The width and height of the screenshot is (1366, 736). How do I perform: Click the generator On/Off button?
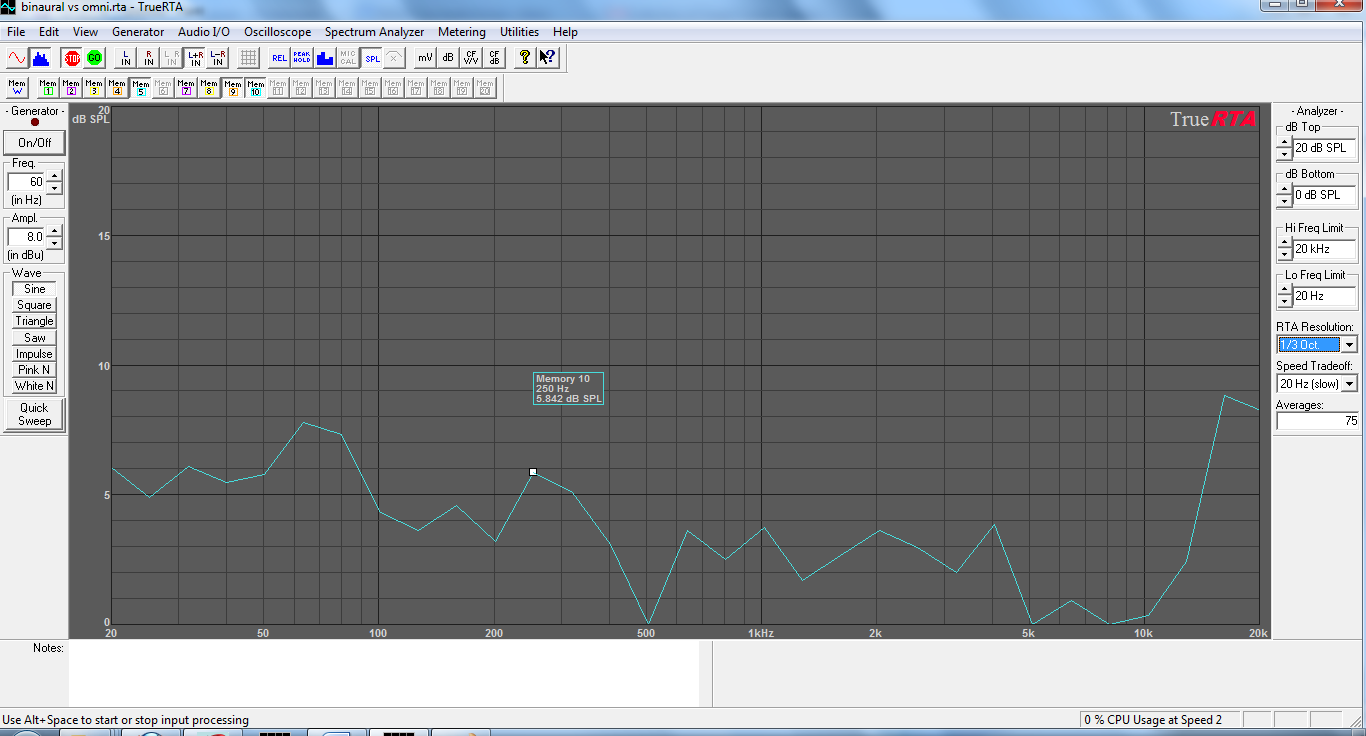pos(33,142)
